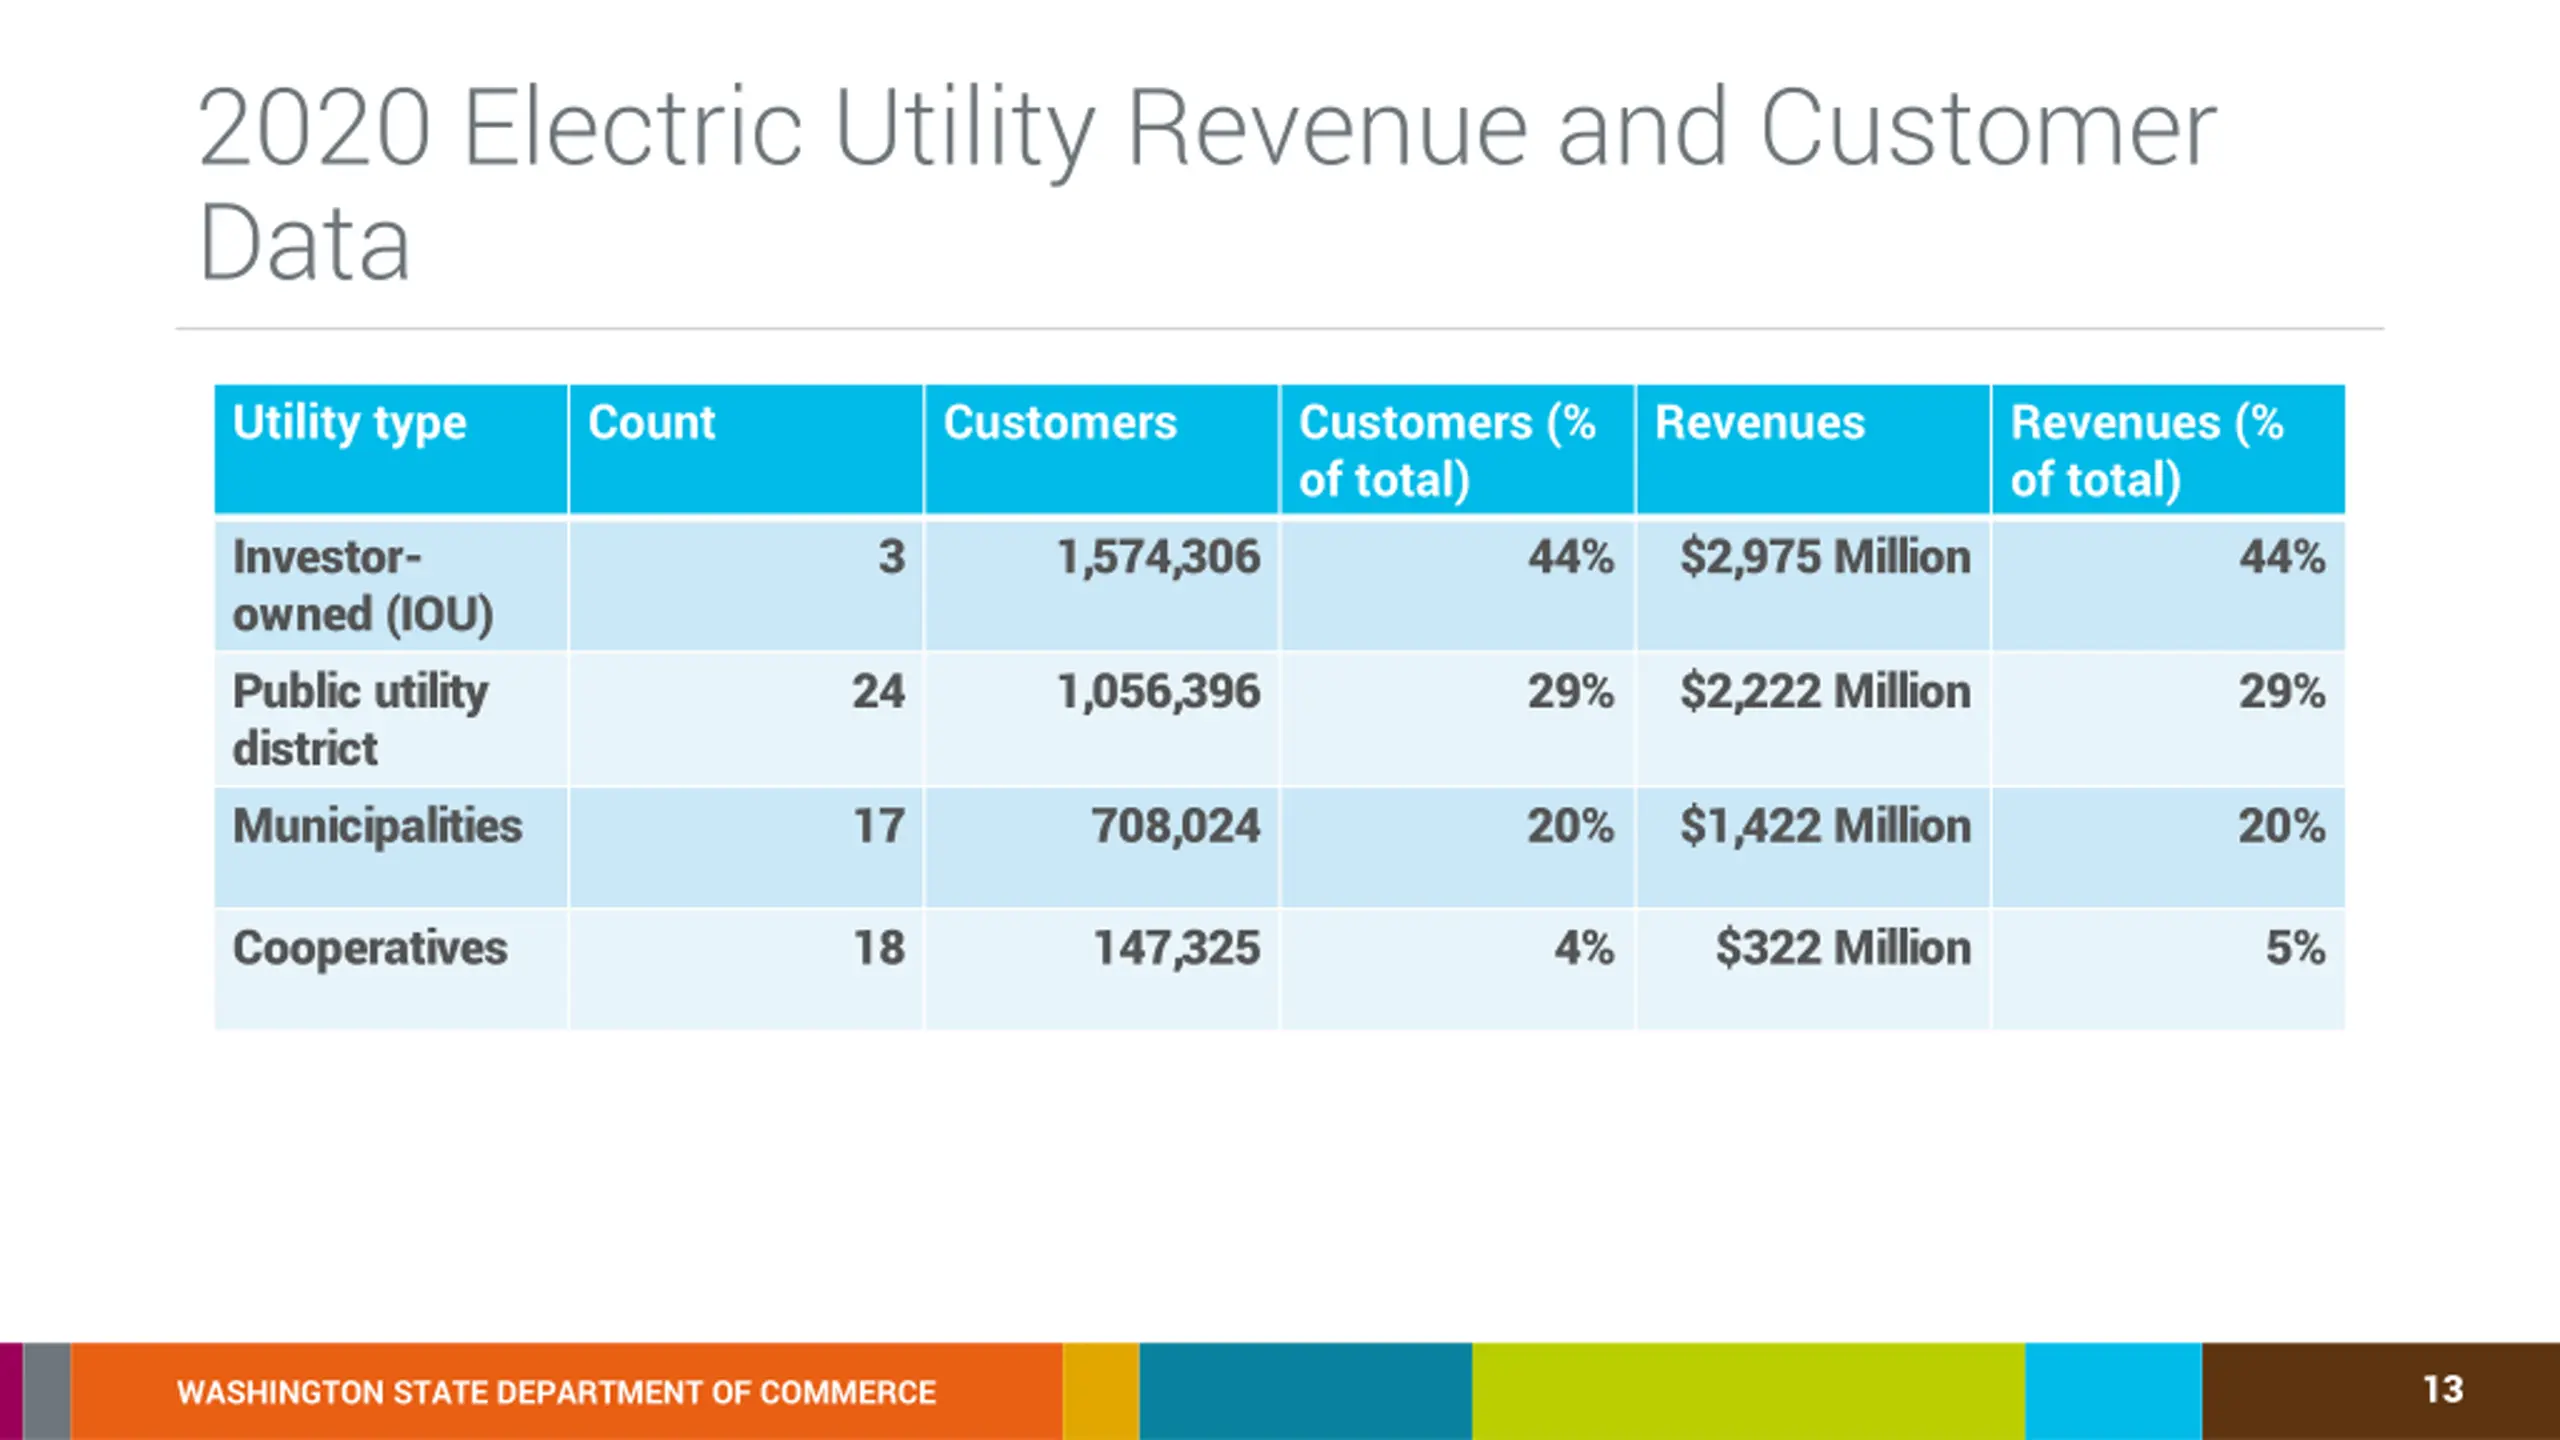This screenshot has width=2560, height=1440.
Task: Select the Count column header
Action: [746, 449]
